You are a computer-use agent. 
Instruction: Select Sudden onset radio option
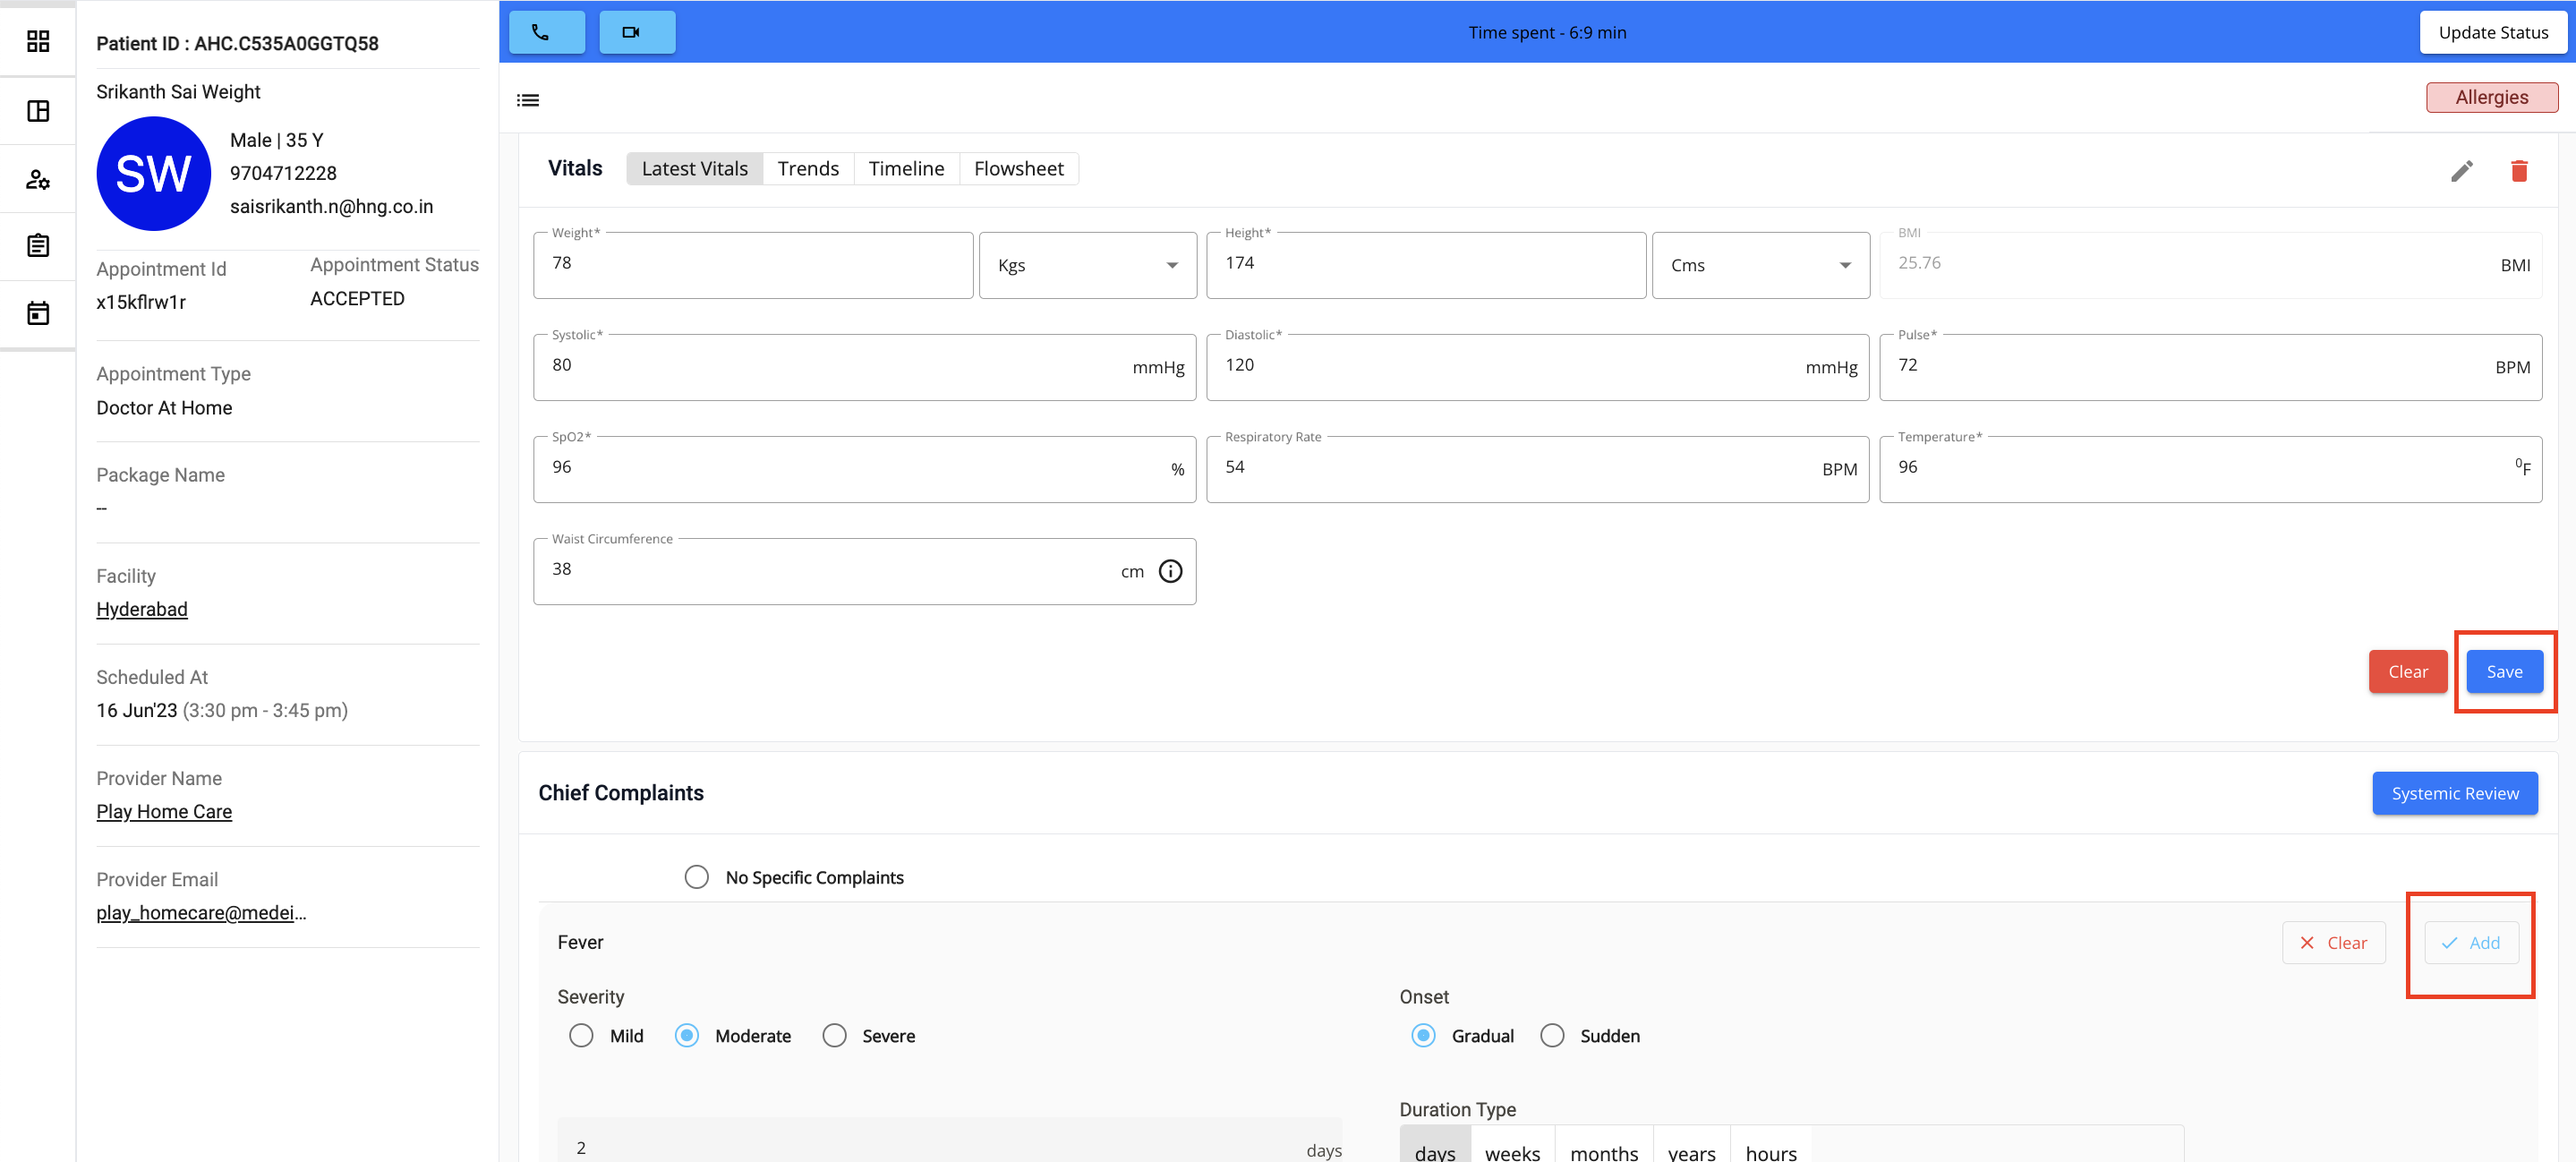(x=1551, y=1035)
